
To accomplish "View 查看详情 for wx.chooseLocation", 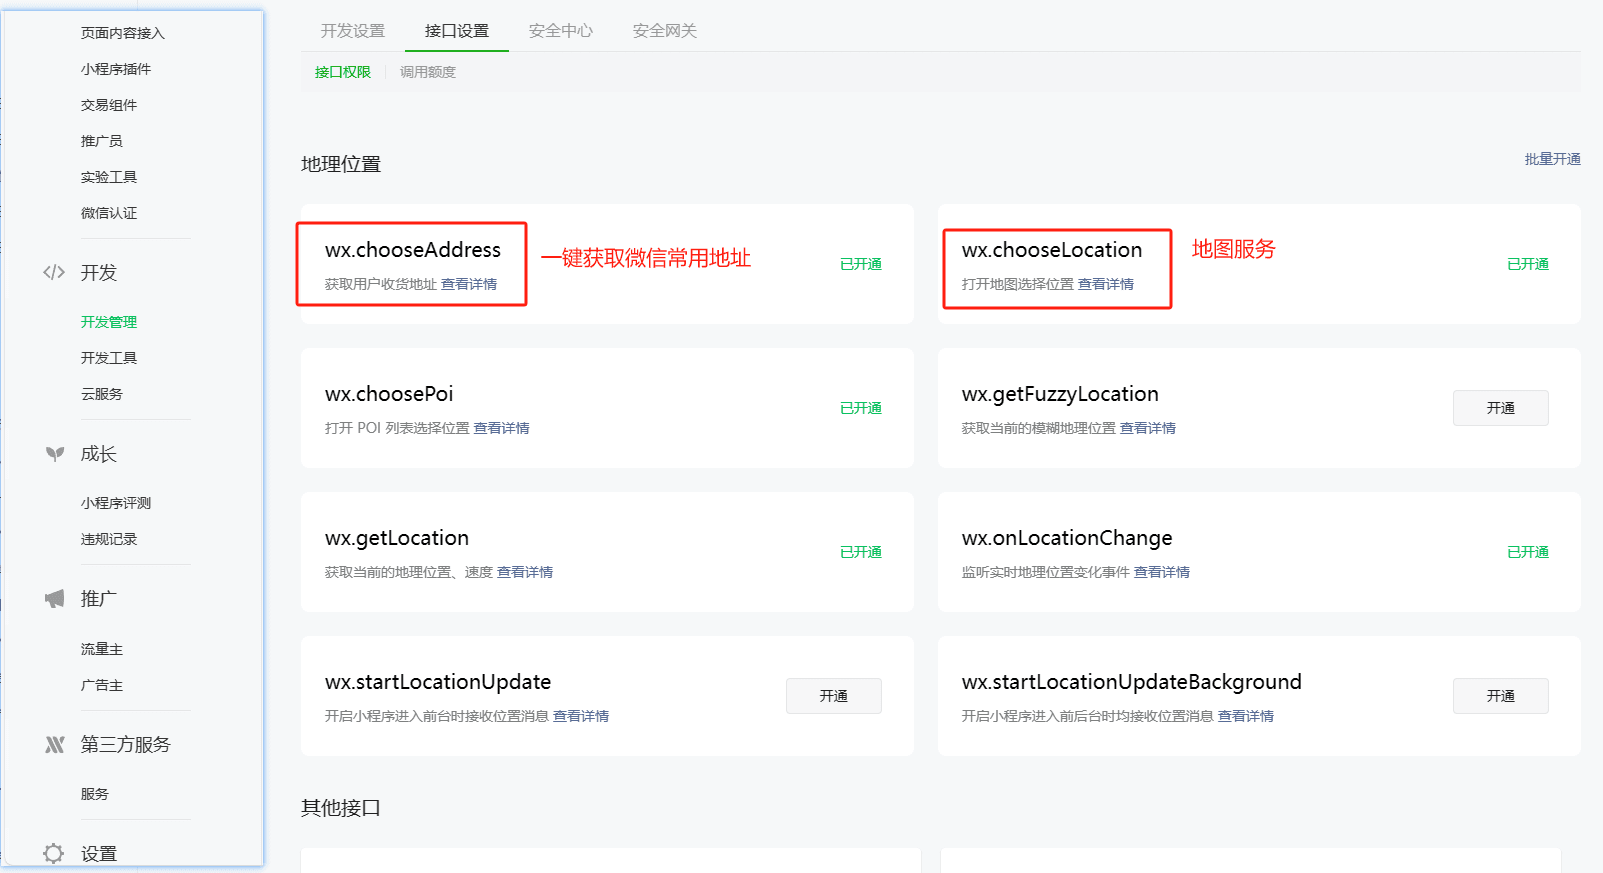I will [x=1106, y=284].
